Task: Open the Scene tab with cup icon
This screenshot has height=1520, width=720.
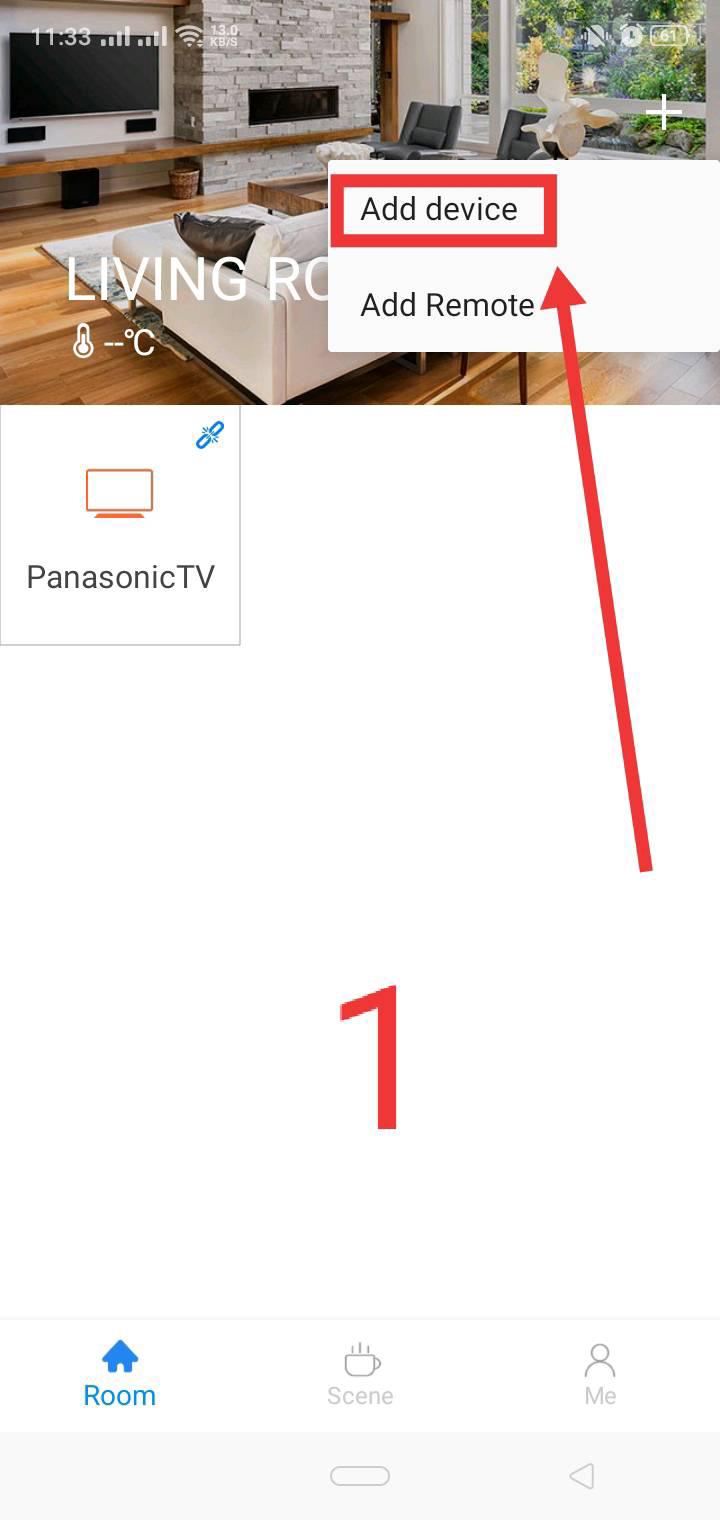Action: click(x=360, y=1375)
